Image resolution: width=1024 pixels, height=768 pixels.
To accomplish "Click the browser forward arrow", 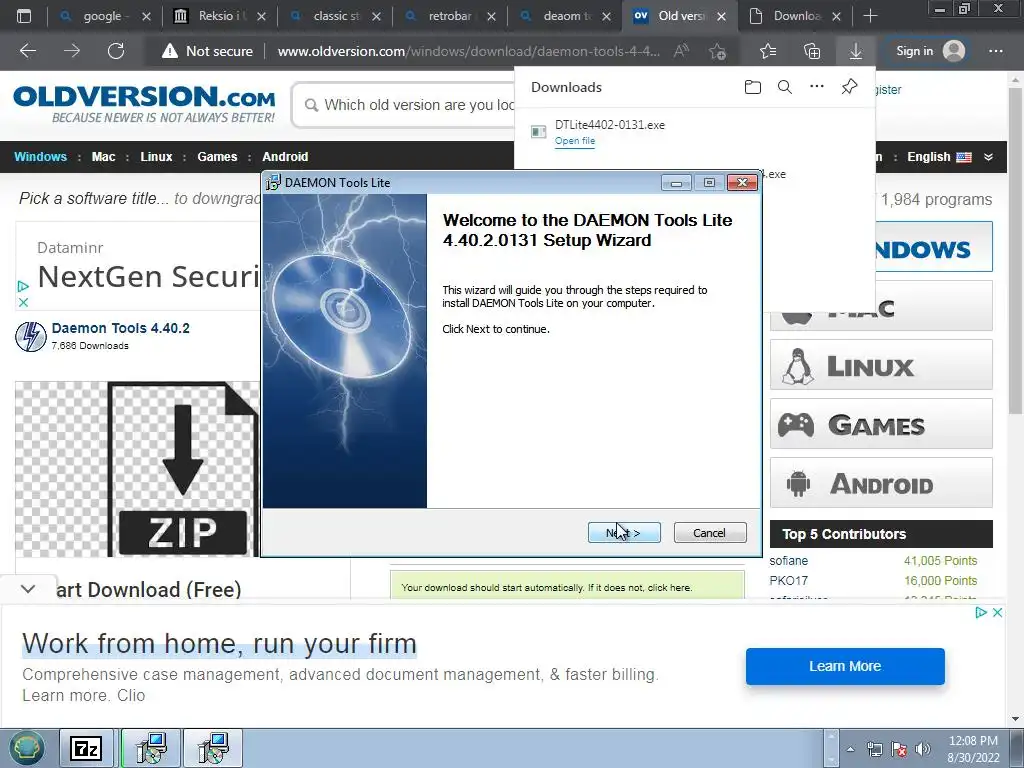I will point(72,51).
